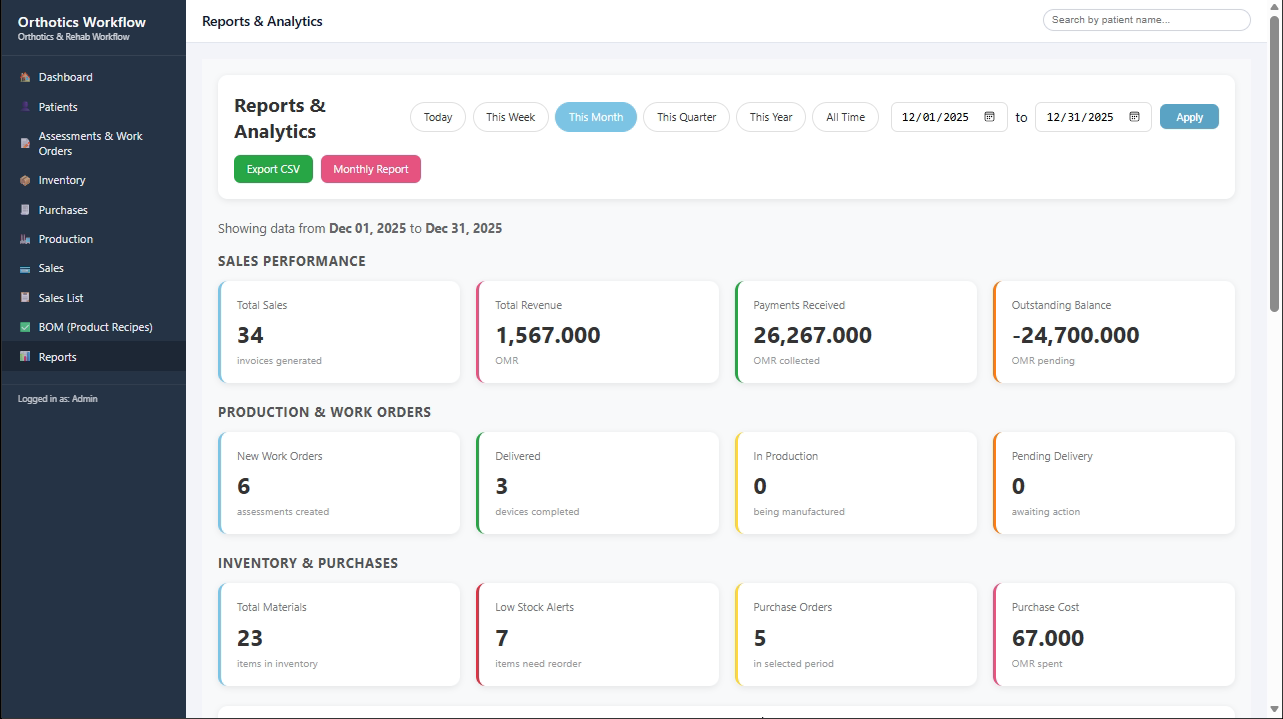This screenshot has height=719, width=1283.
Task: Switch to the This Quarter filter
Action: pos(686,117)
